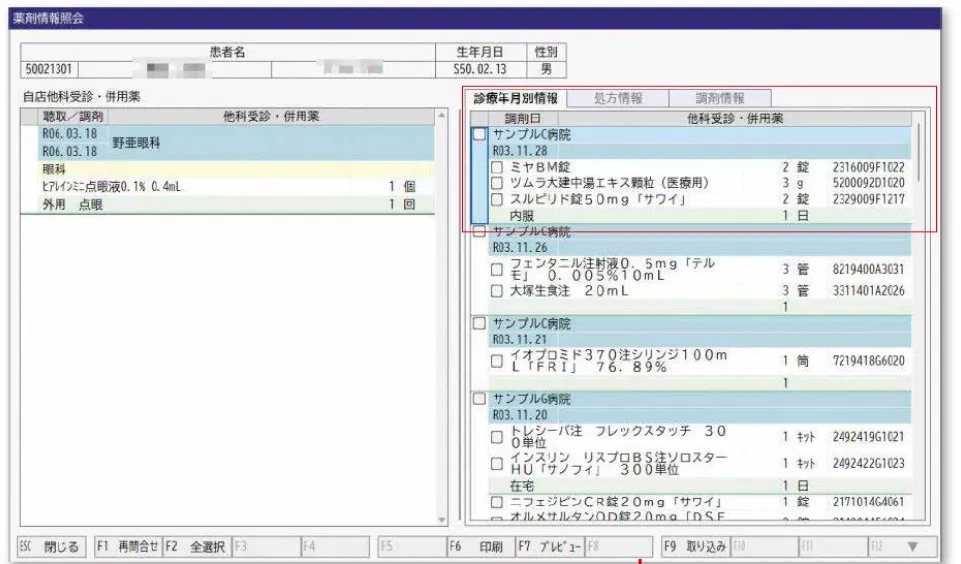
Task: Select the 診療年月別情報 tab
Action: pos(515,98)
